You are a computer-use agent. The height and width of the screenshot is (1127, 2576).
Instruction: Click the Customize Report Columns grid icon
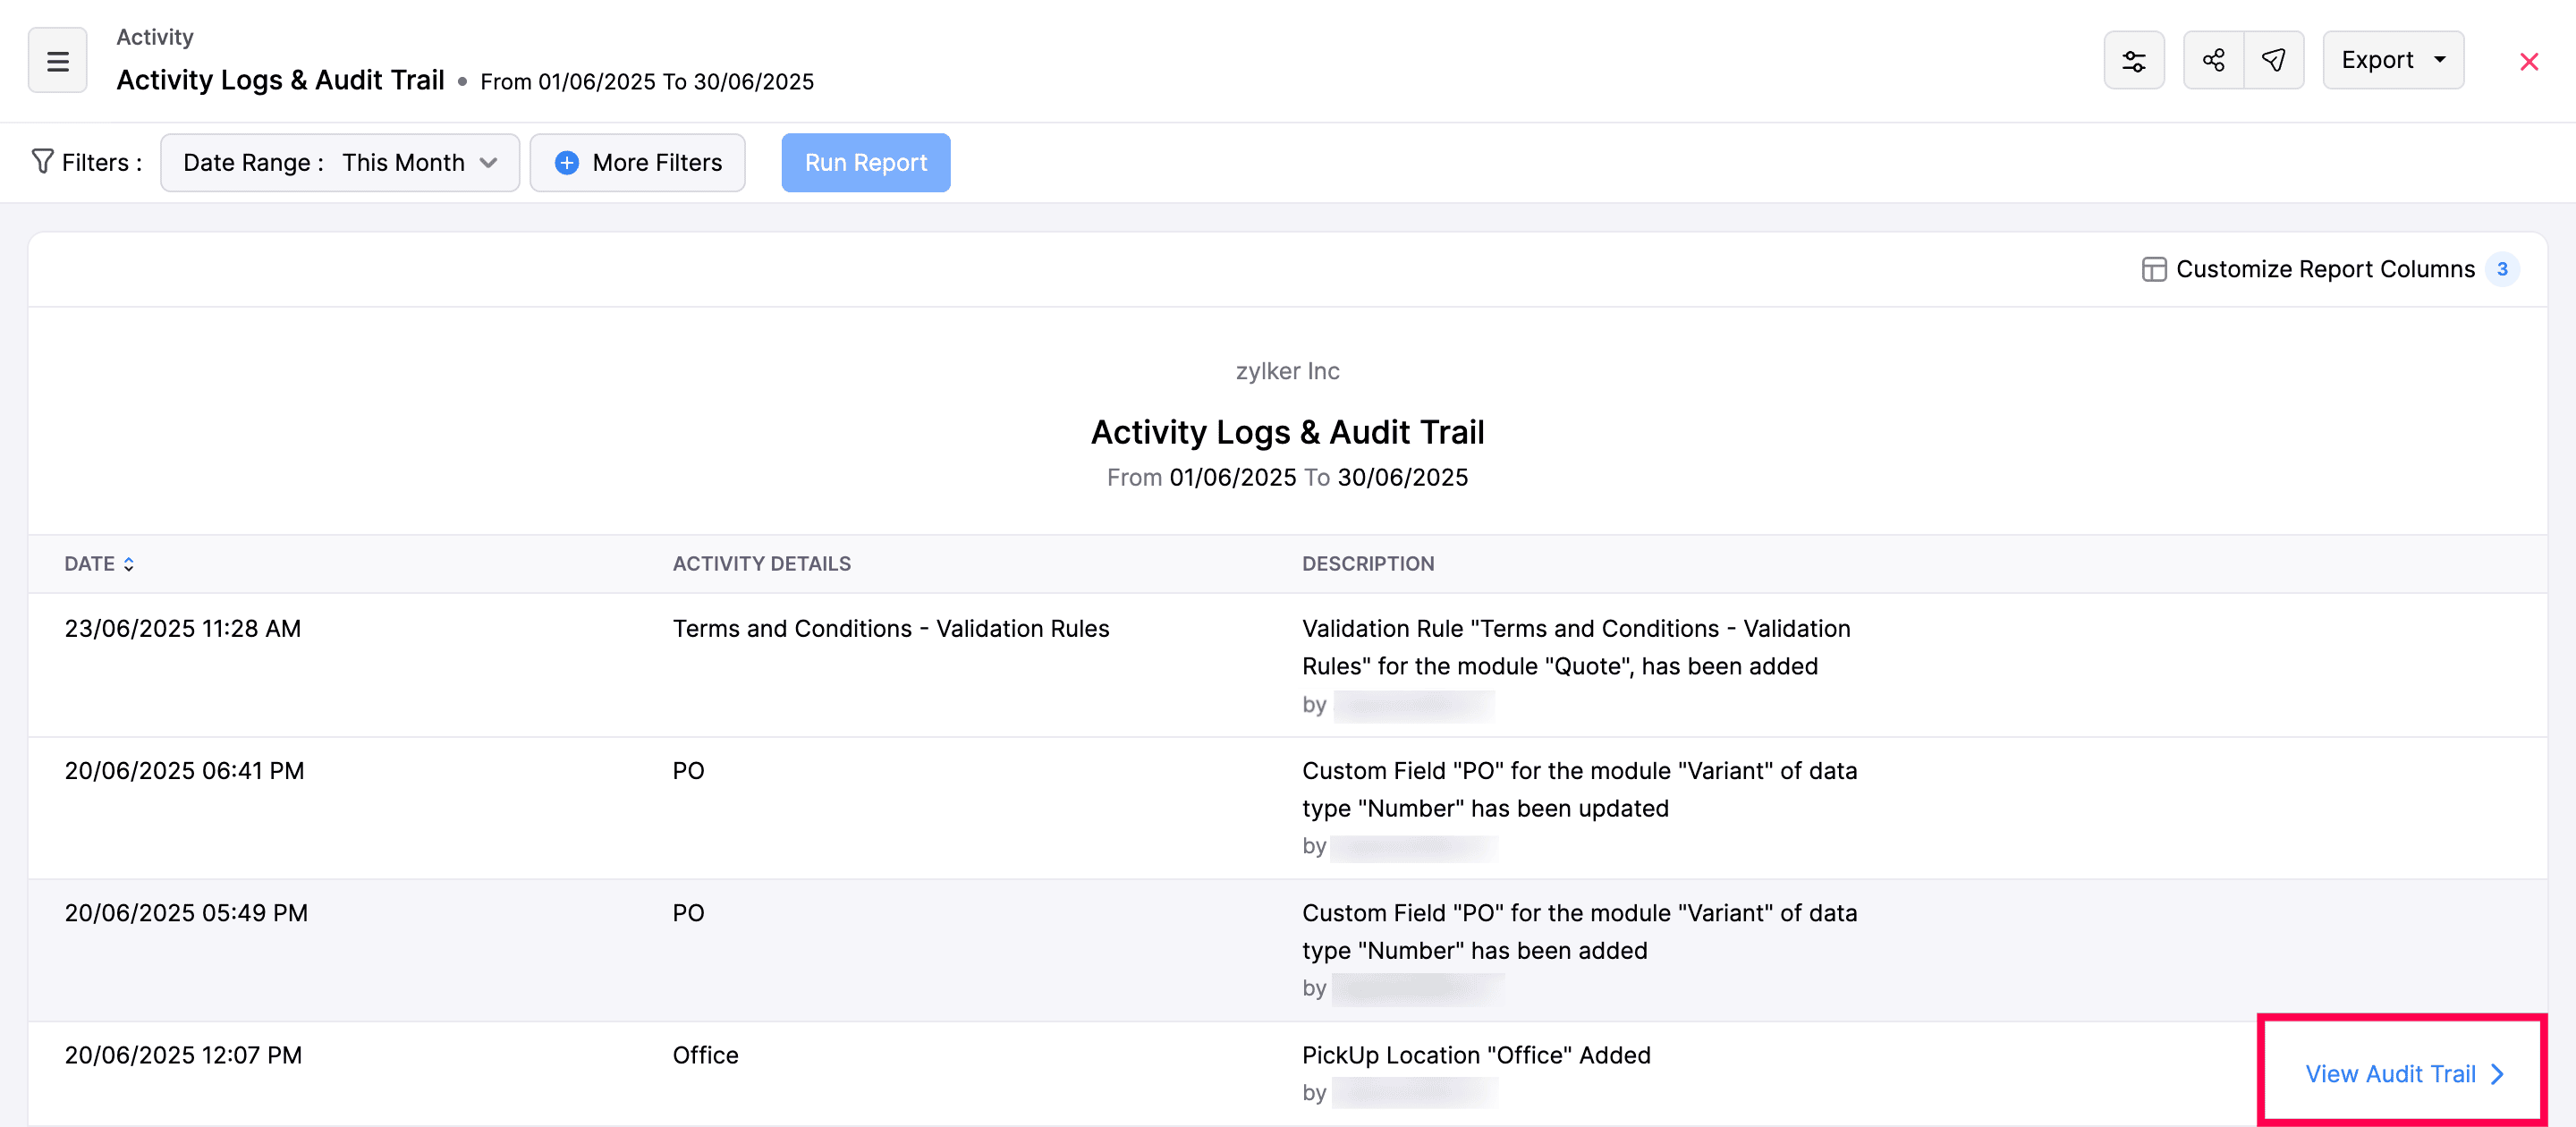pos(2153,269)
